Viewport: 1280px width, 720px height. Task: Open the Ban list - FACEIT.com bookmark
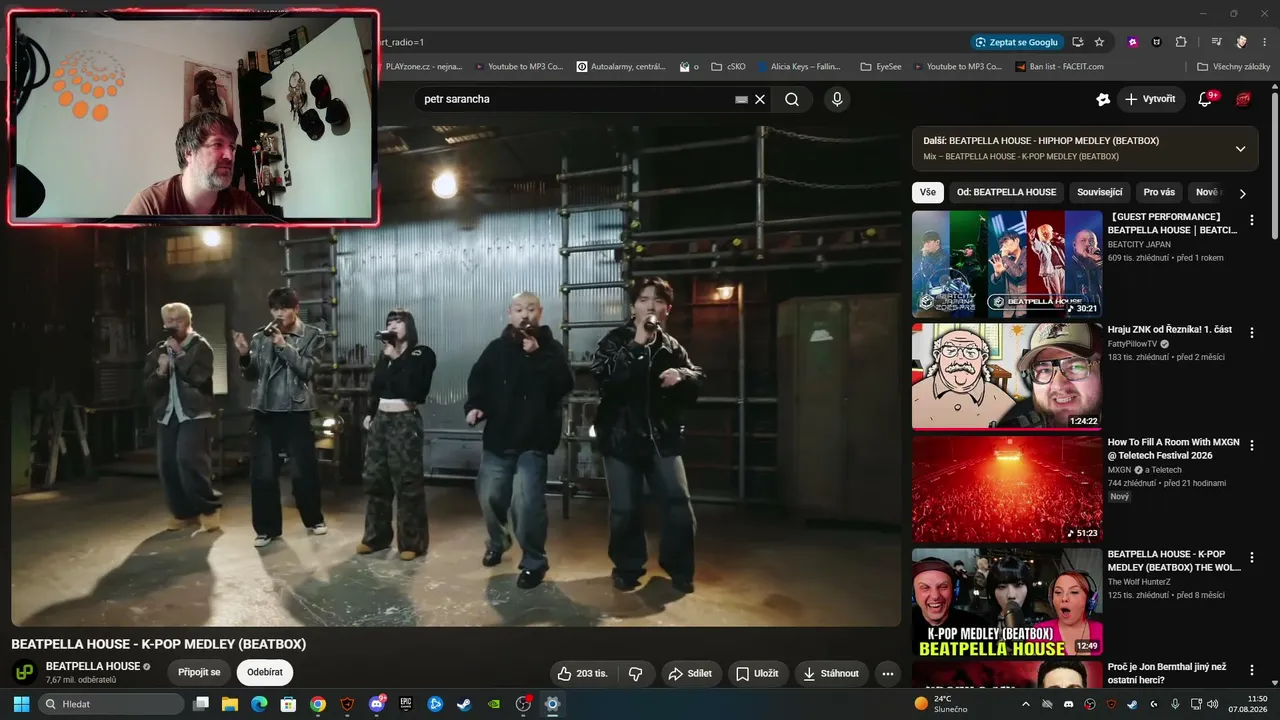tap(1060, 67)
